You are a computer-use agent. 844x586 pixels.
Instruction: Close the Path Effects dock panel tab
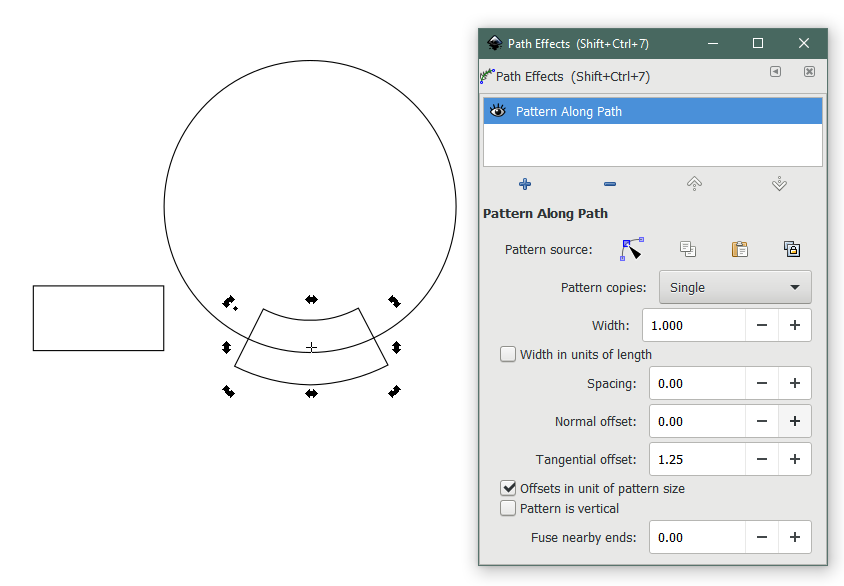(809, 72)
